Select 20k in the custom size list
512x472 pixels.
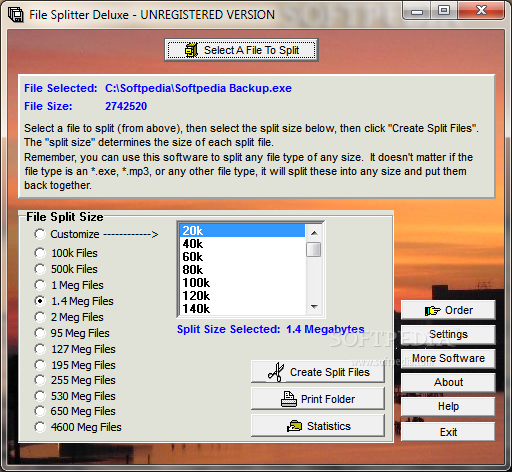coord(242,231)
